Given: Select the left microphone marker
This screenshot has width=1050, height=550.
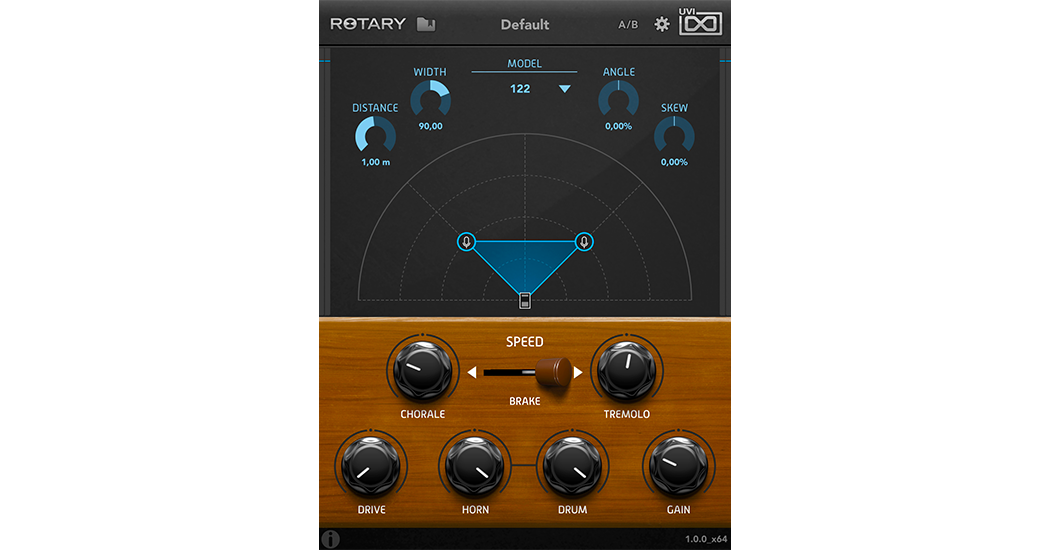Looking at the screenshot, I should point(466,242).
